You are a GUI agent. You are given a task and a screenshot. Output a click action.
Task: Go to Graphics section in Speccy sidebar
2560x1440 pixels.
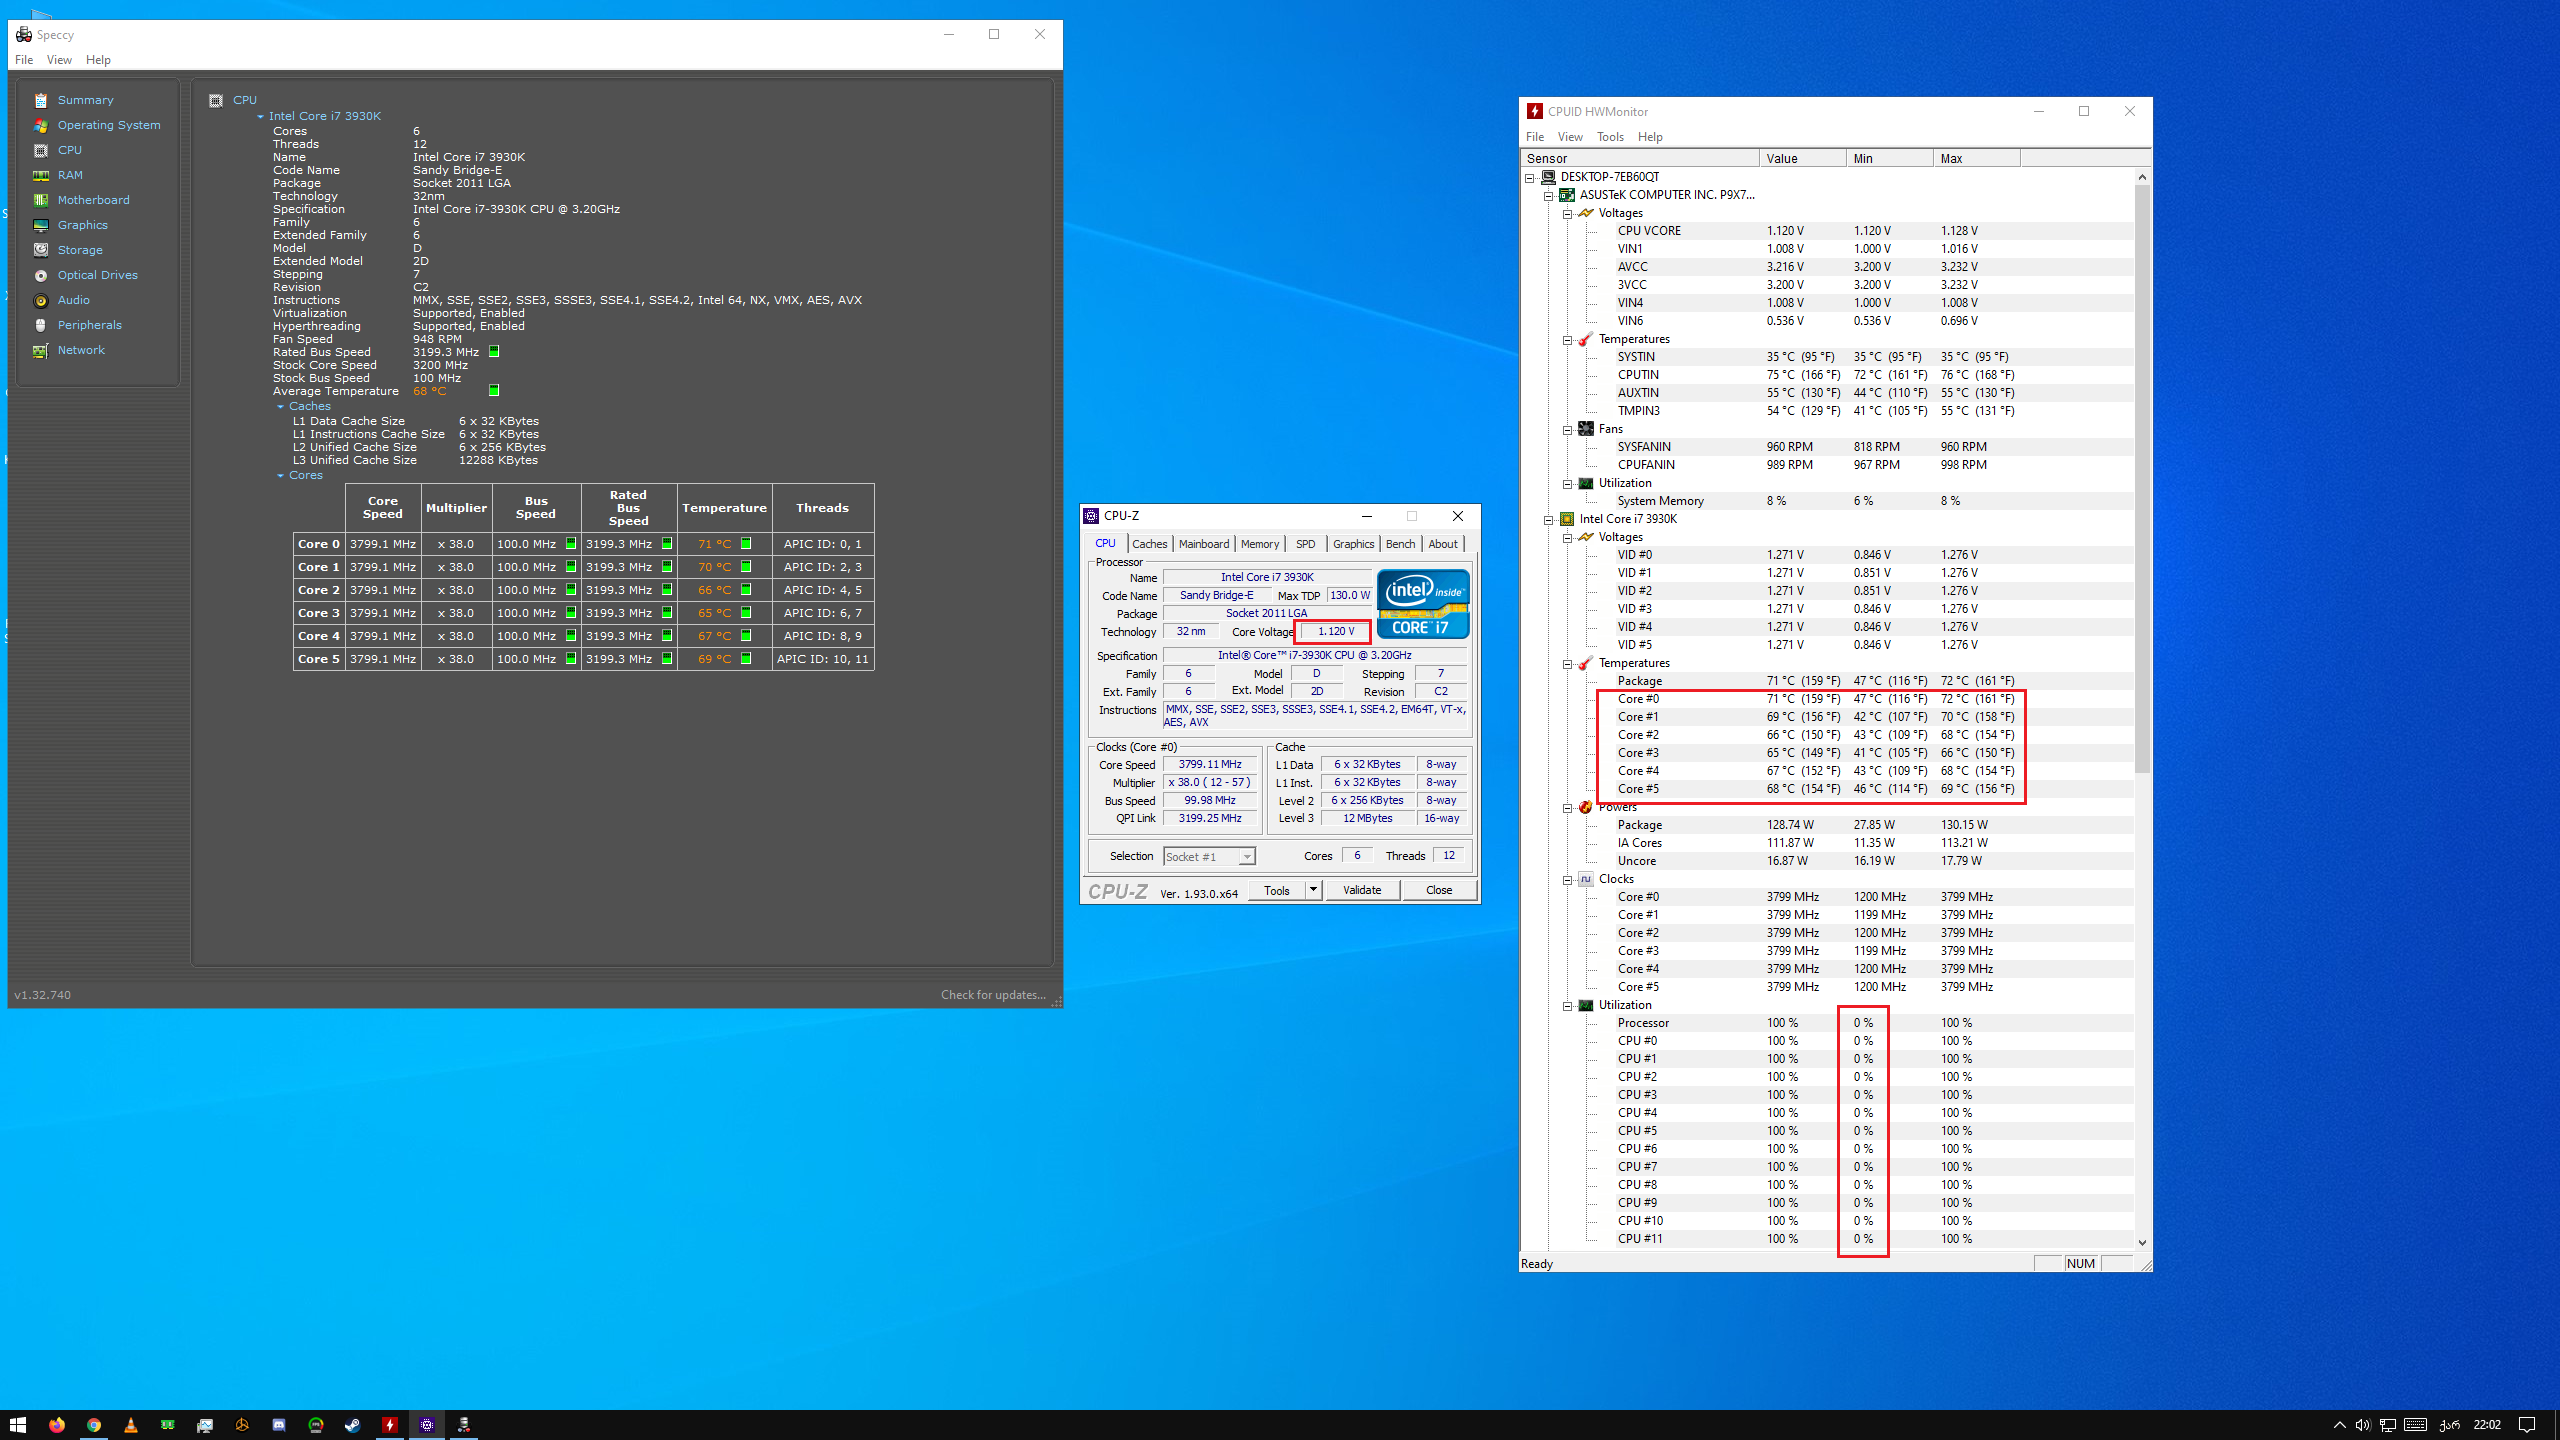pyautogui.click(x=82, y=225)
